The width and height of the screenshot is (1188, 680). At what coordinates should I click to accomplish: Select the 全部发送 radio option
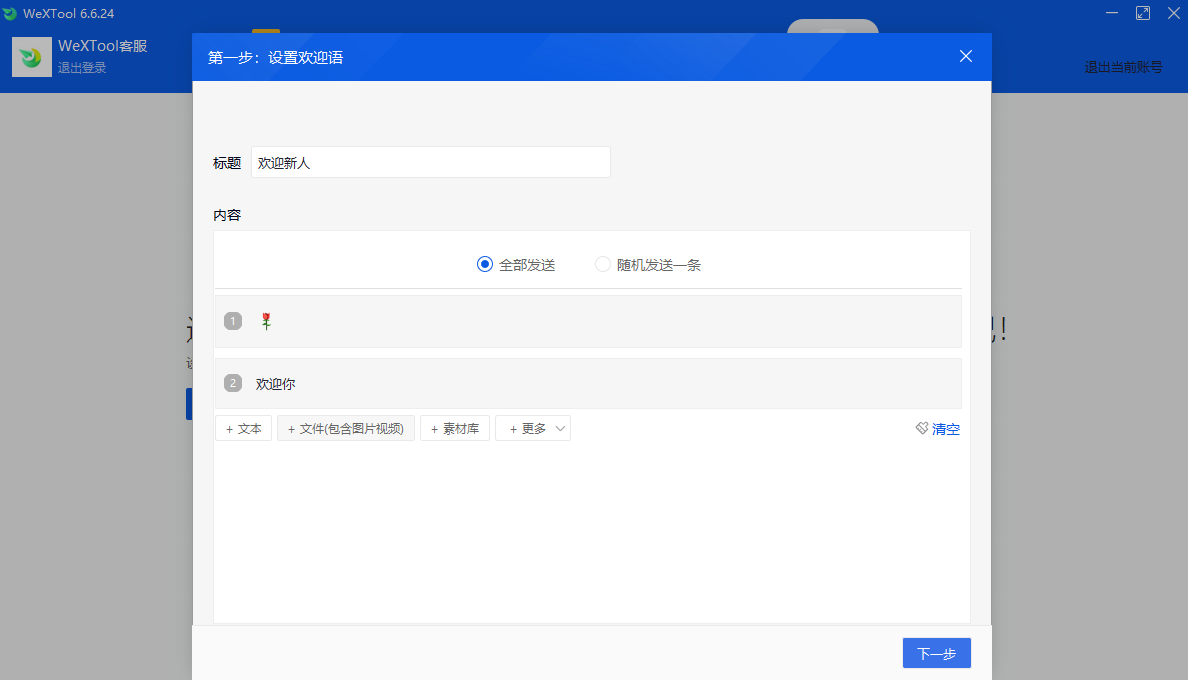486,265
